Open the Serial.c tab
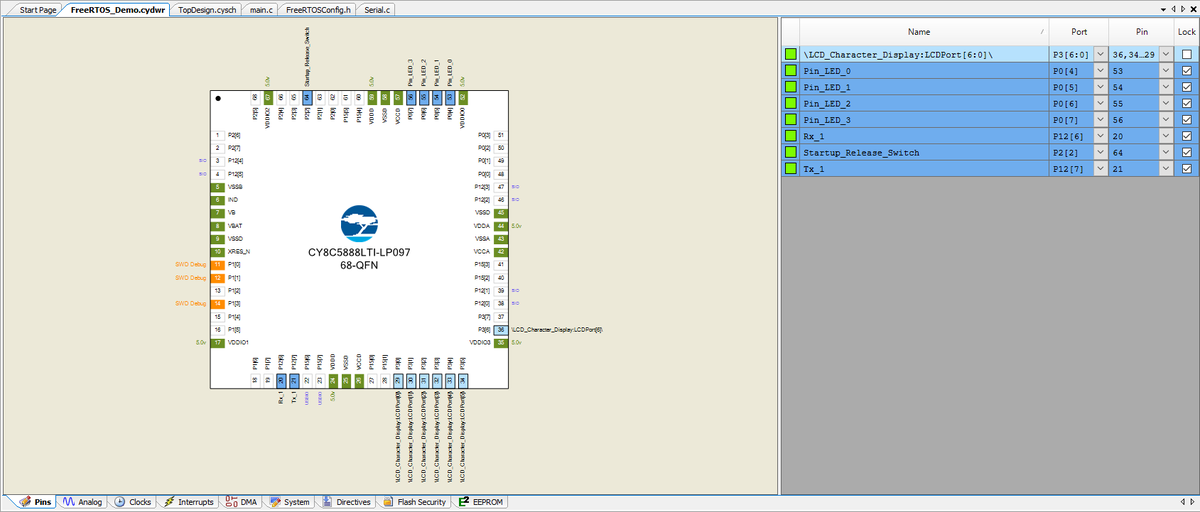Image resolution: width=1200 pixels, height=512 pixels. 377,8
